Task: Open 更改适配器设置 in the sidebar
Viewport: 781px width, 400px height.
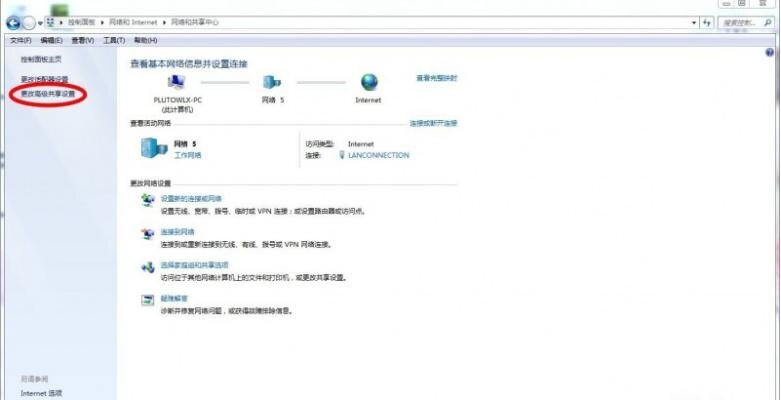Action: [45, 79]
